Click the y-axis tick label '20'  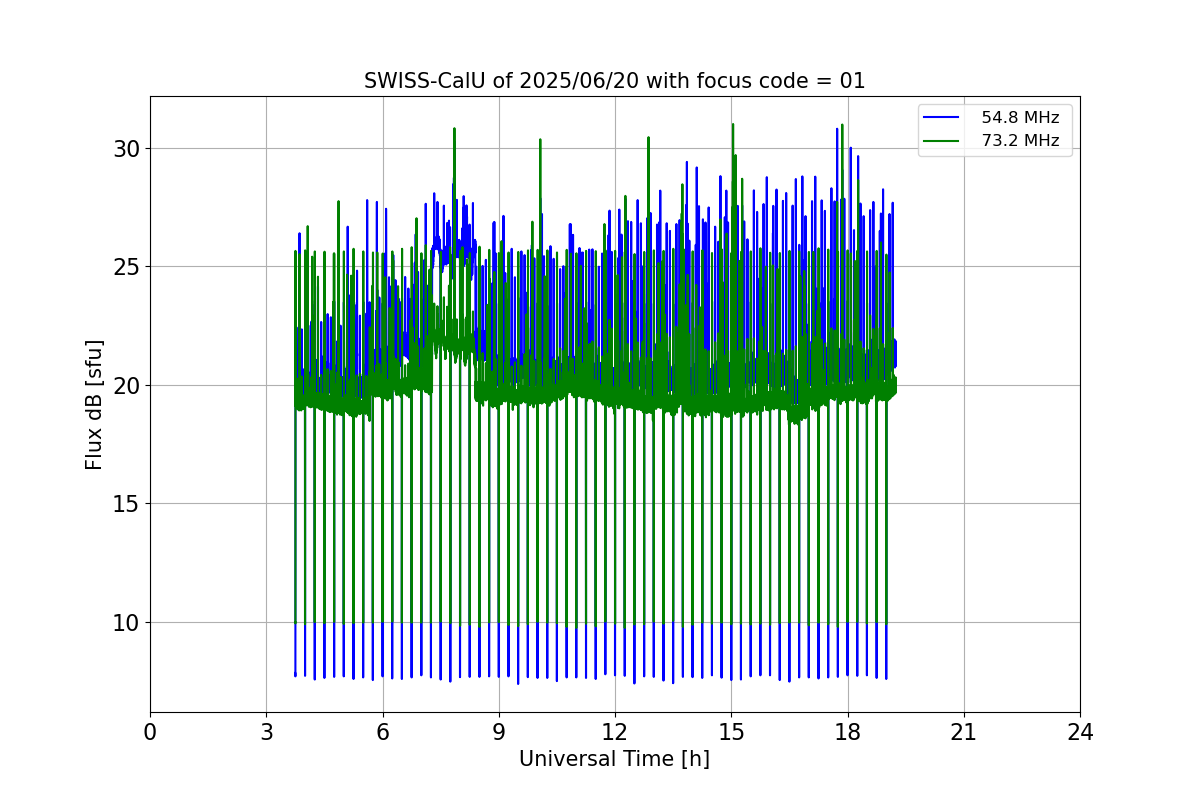pyautogui.click(x=128, y=386)
